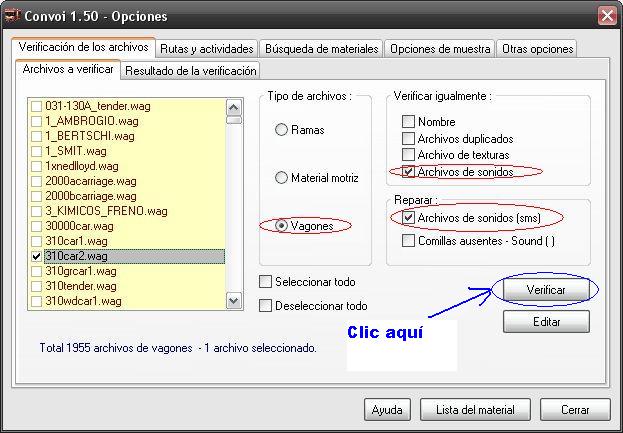This screenshot has width=623, height=433.
Task: Select 310car2.wag in the file list
Action: click(80, 256)
